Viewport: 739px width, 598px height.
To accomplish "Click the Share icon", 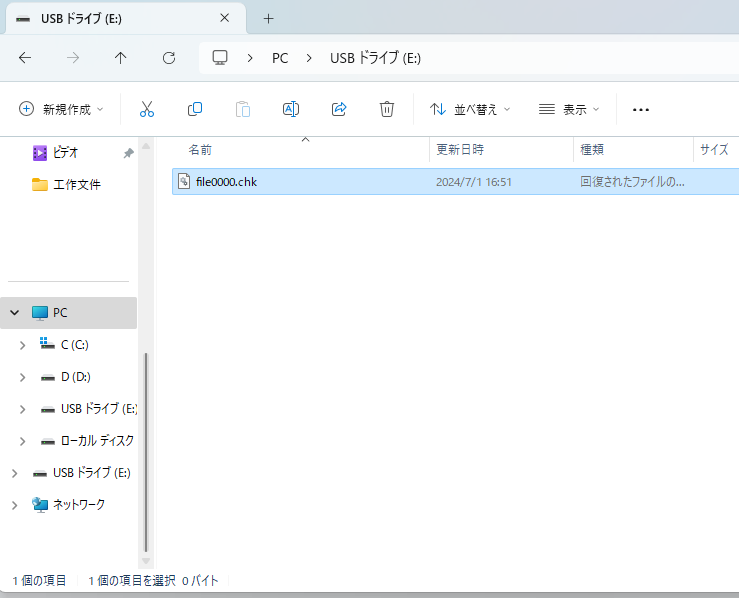I will pyautogui.click(x=339, y=109).
